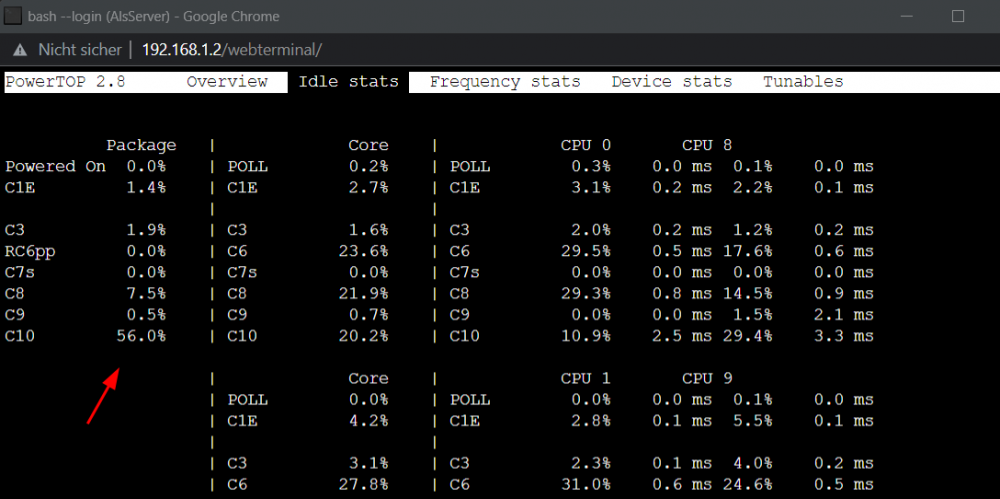Click the minimize window dash icon
The height and width of the screenshot is (499, 1000).
(906, 17)
